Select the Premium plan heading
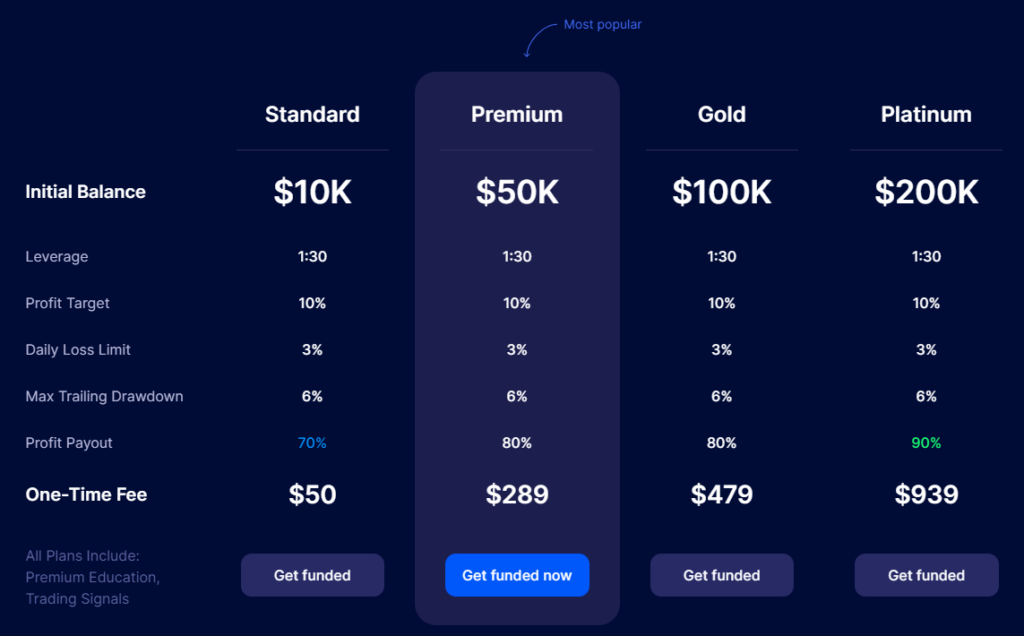This screenshot has height=636, width=1024. point(517,114)
